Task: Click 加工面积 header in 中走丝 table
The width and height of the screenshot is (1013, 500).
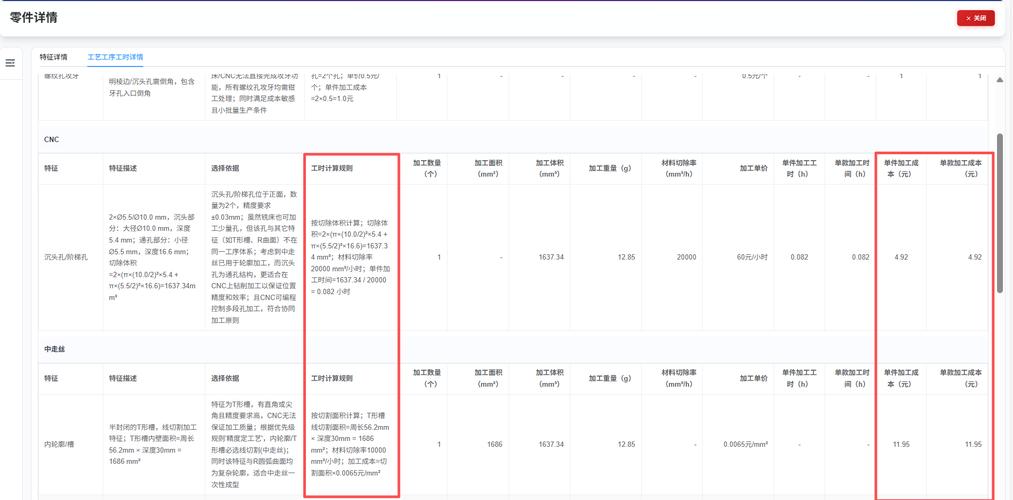Action: point(489,378)
